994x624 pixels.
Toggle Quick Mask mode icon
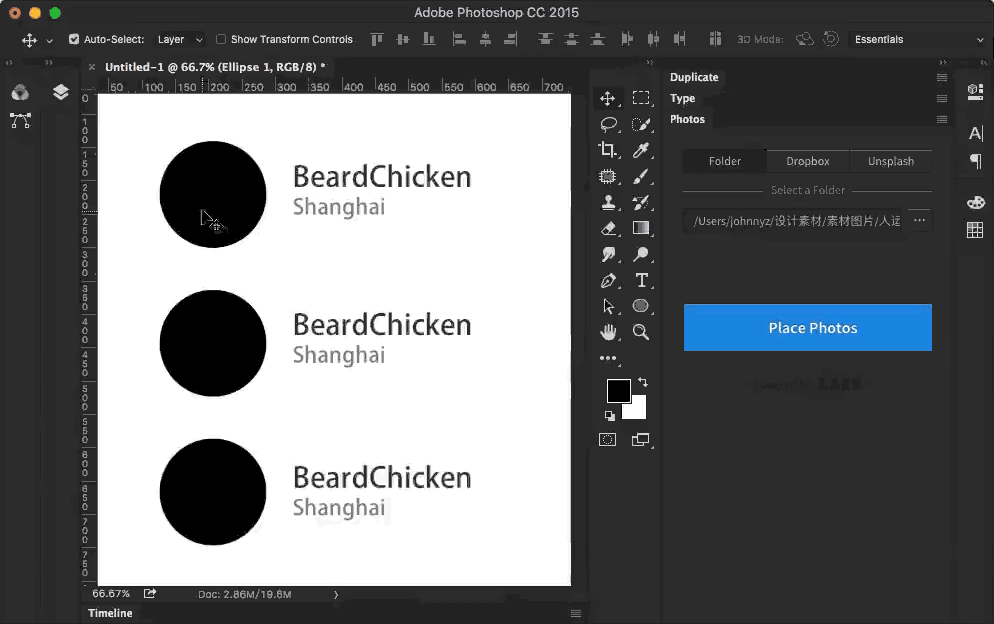[x=607, y=439]
